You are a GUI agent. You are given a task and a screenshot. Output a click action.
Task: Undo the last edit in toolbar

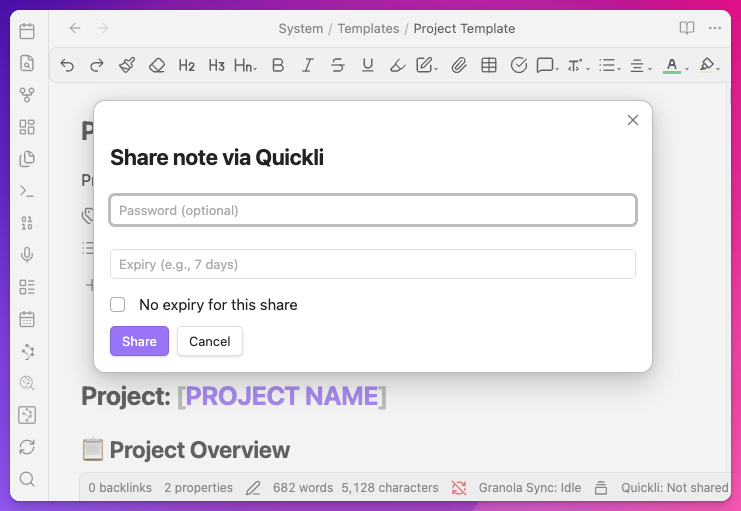click(x=68, y=65)
